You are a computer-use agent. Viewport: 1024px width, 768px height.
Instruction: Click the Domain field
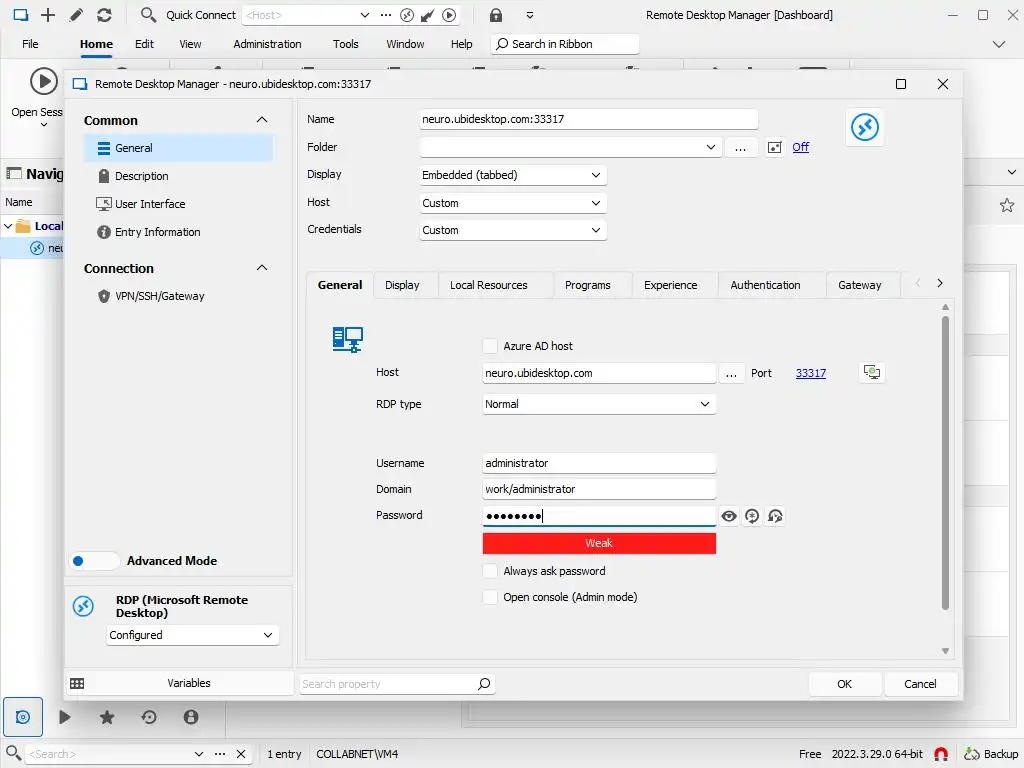click(599, 489)
